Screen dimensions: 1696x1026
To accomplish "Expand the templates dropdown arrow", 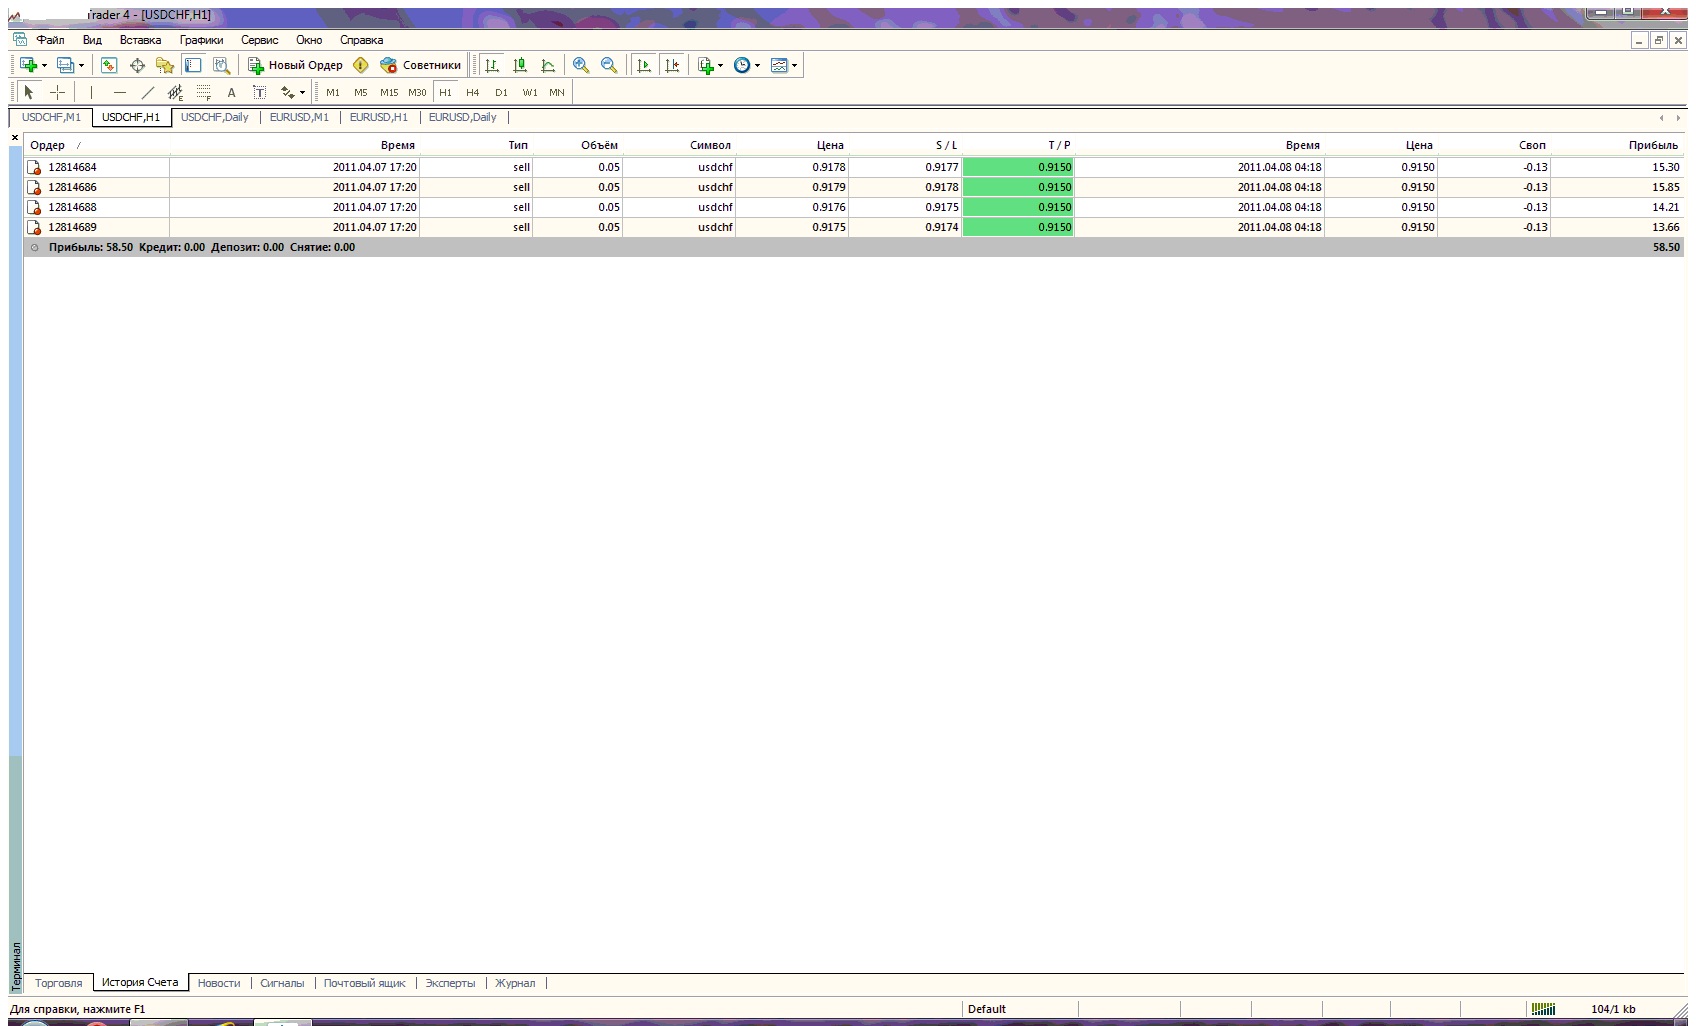I will pos(794,66).
